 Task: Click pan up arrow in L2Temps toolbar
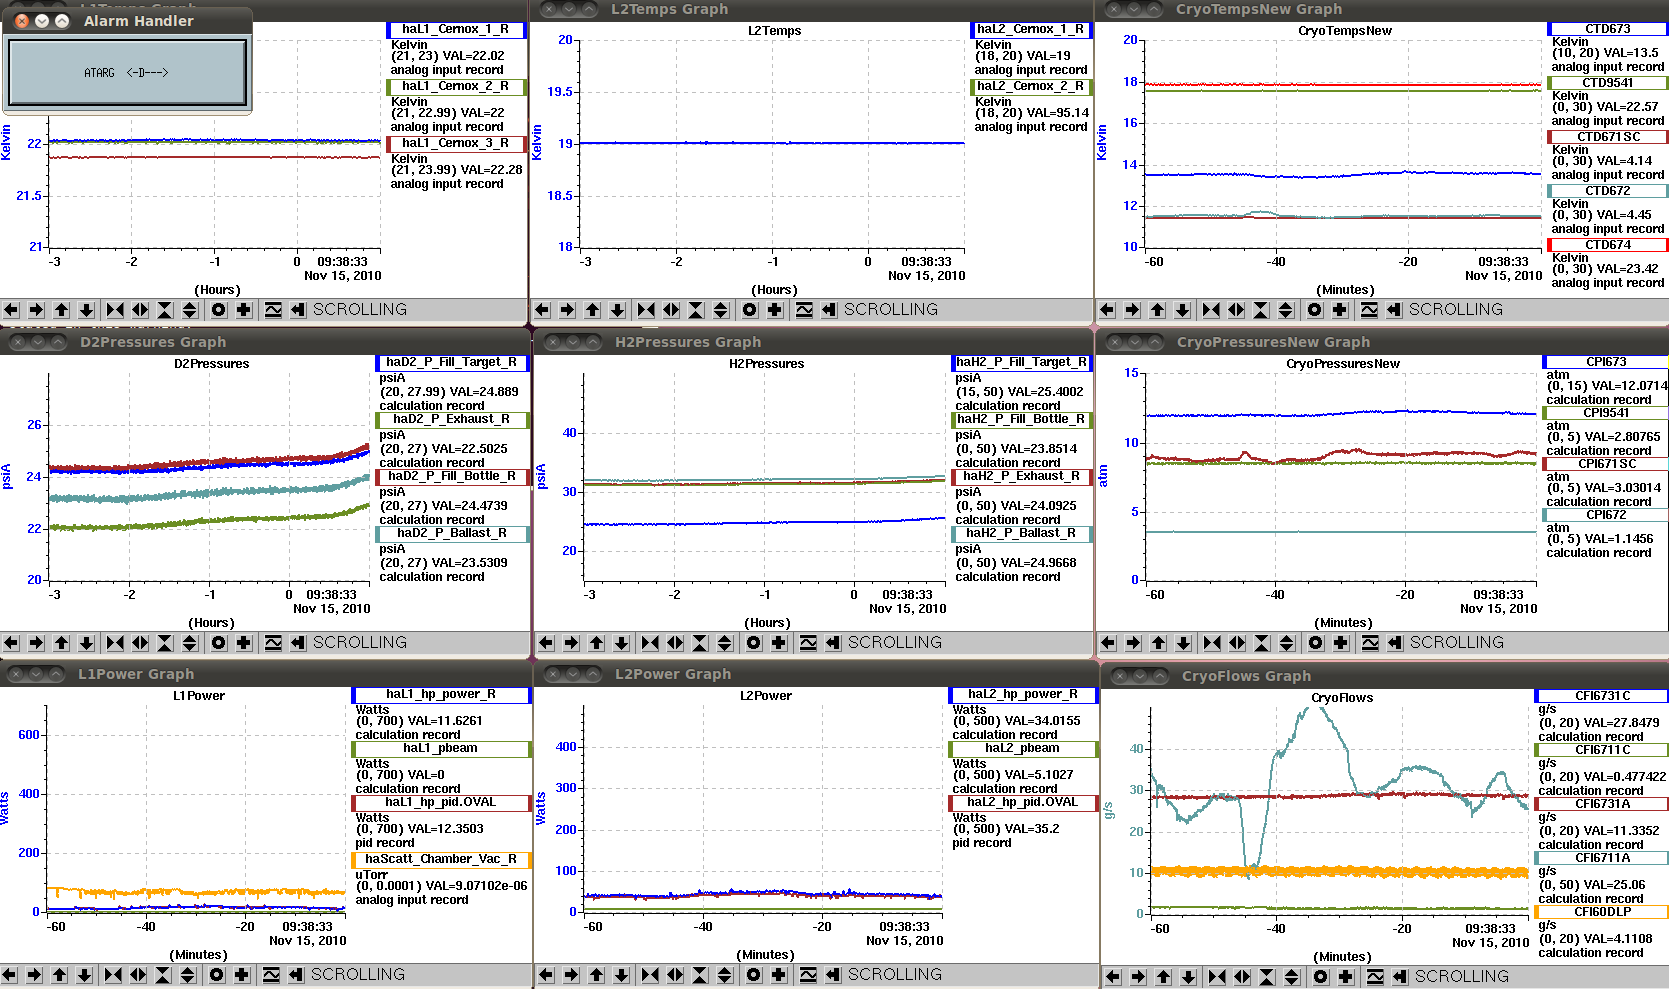tap(592, 310)
